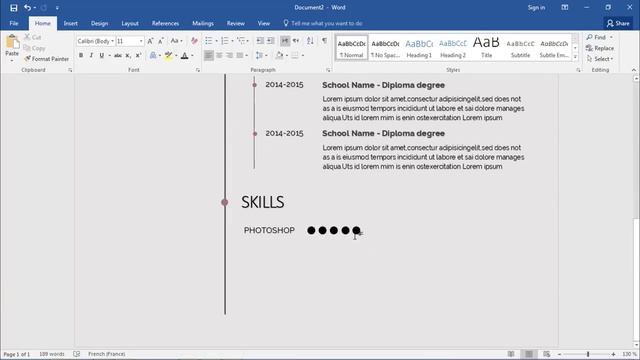This screenshot has width=640, height=360.
Task: Click the text highlight color button
Action: click(168, 56)
